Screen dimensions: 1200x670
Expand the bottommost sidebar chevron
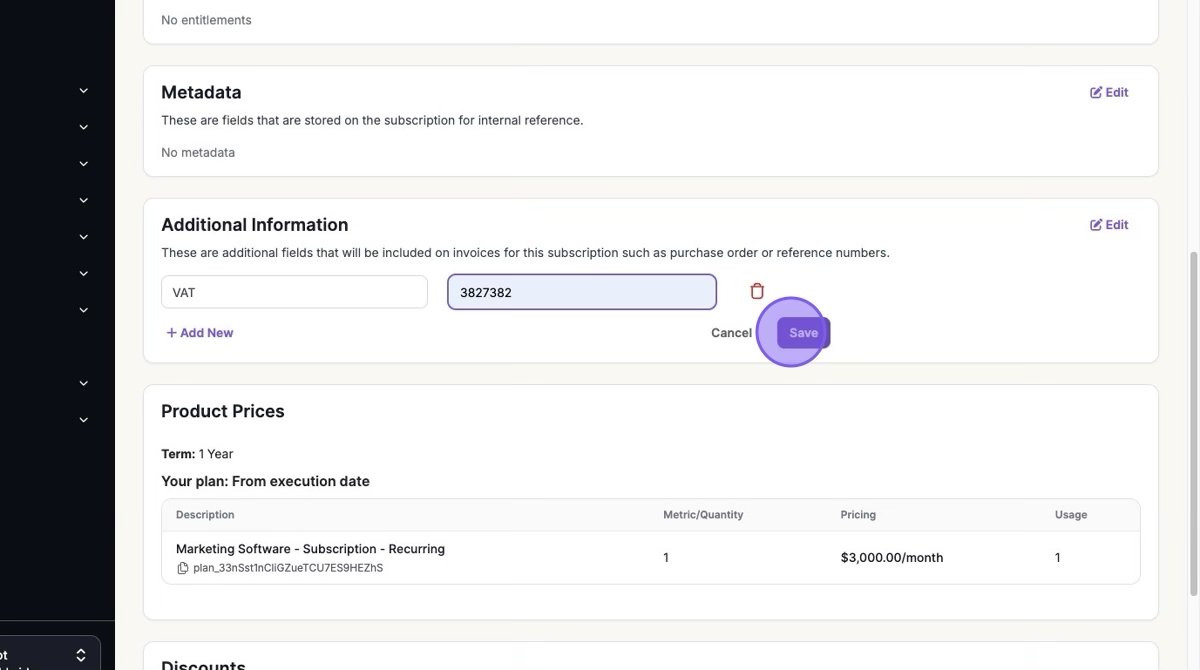[84, 420]
